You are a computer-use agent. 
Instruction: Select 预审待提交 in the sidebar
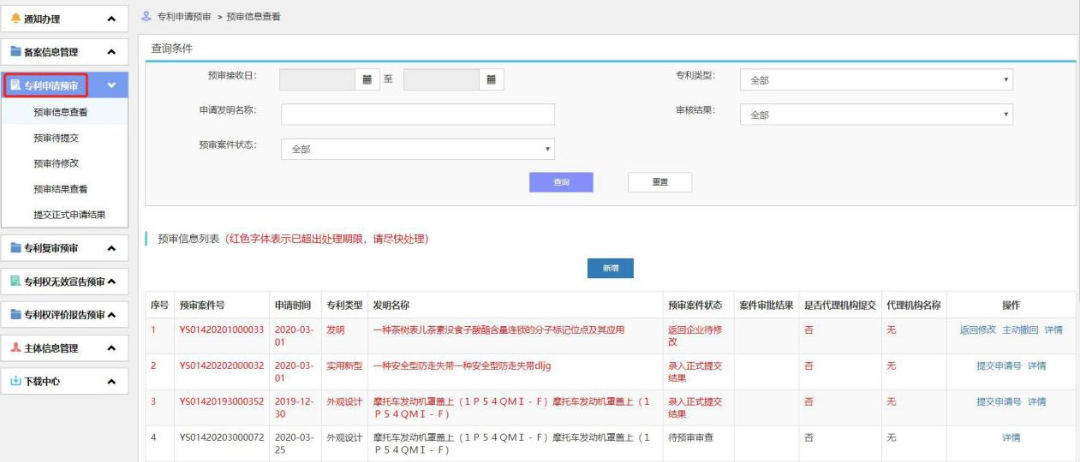tap(56, 138)
